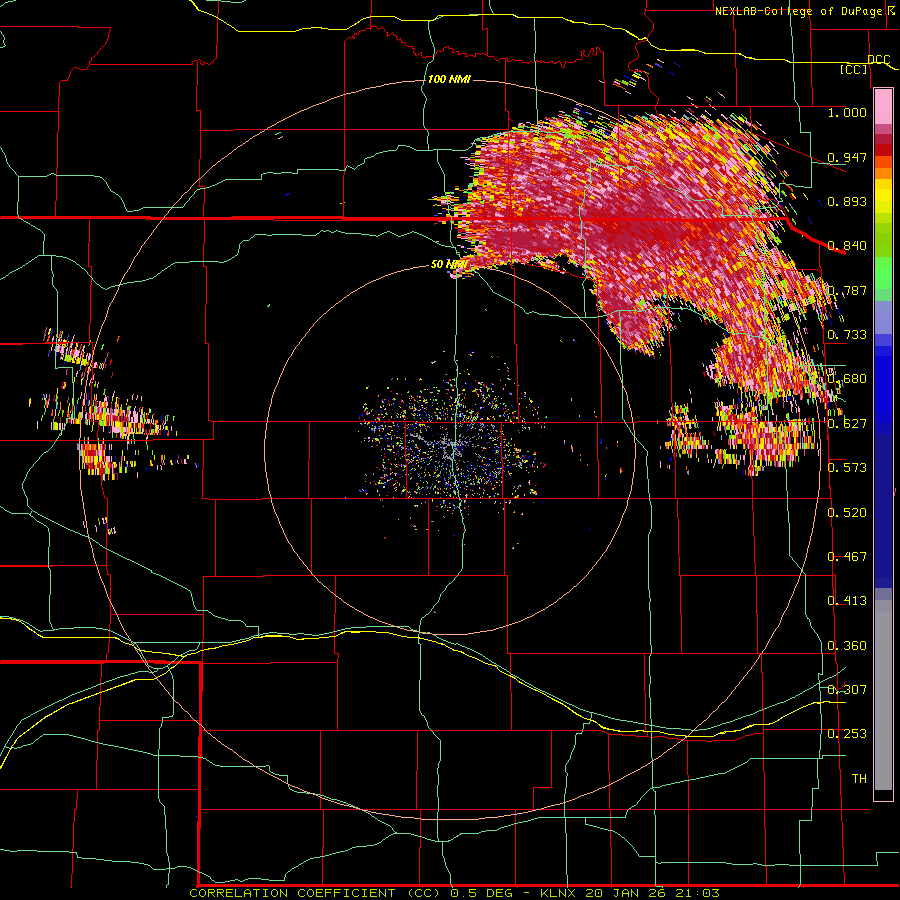Click the TH label at the scale bottom

[x=859, y=779]
